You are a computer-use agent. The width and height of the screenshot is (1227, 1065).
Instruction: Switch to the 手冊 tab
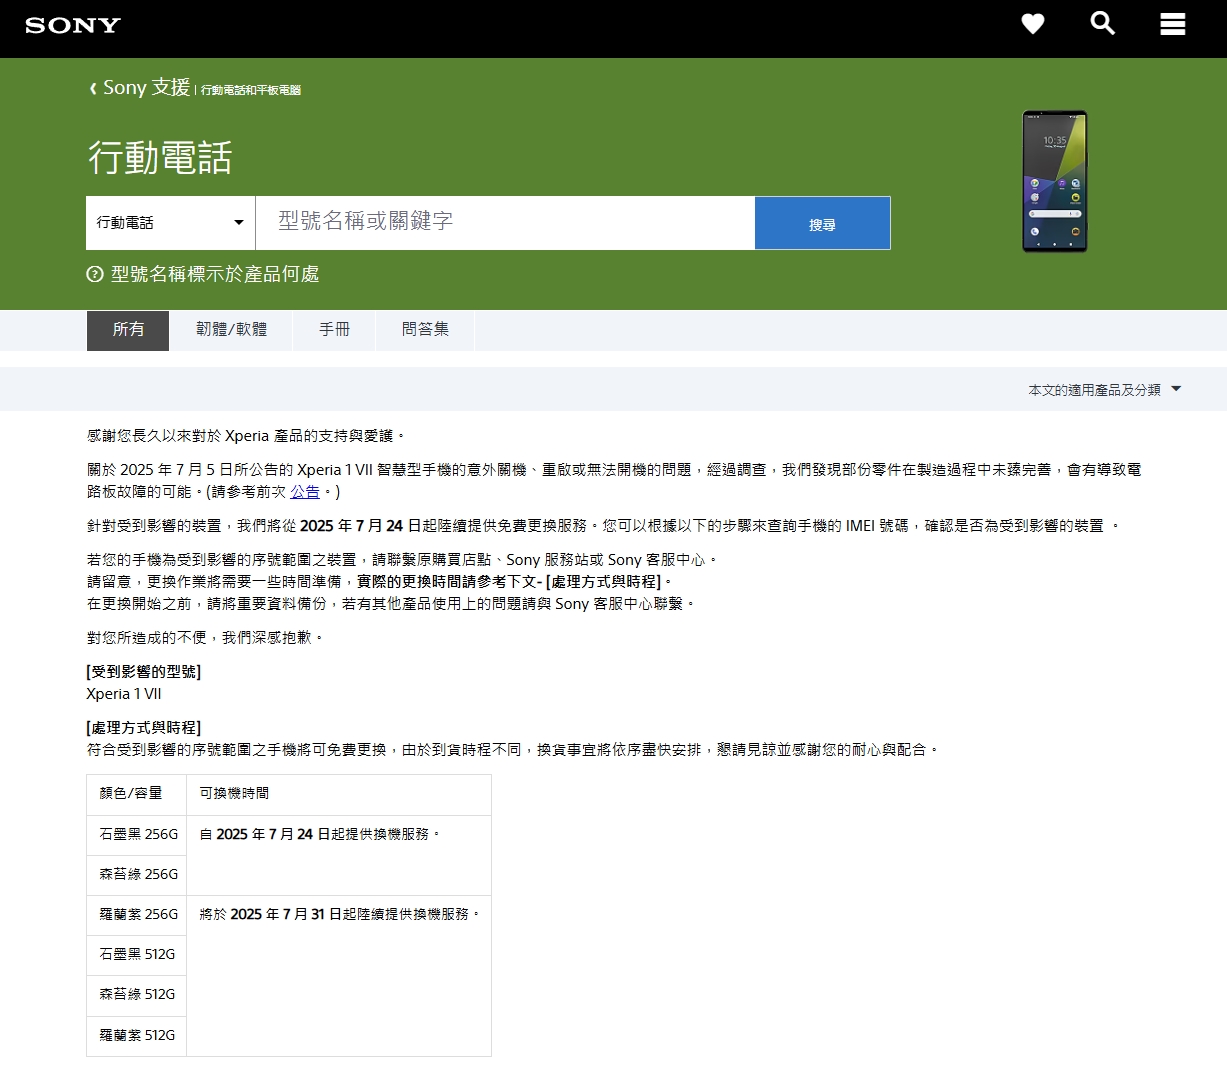334,330
